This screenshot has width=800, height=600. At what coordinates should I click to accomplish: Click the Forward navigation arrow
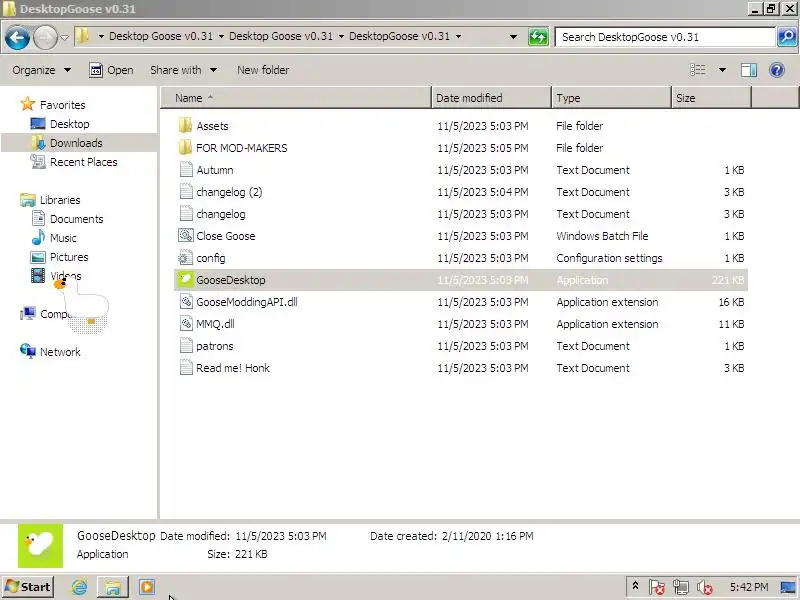(x=45, y=37)
